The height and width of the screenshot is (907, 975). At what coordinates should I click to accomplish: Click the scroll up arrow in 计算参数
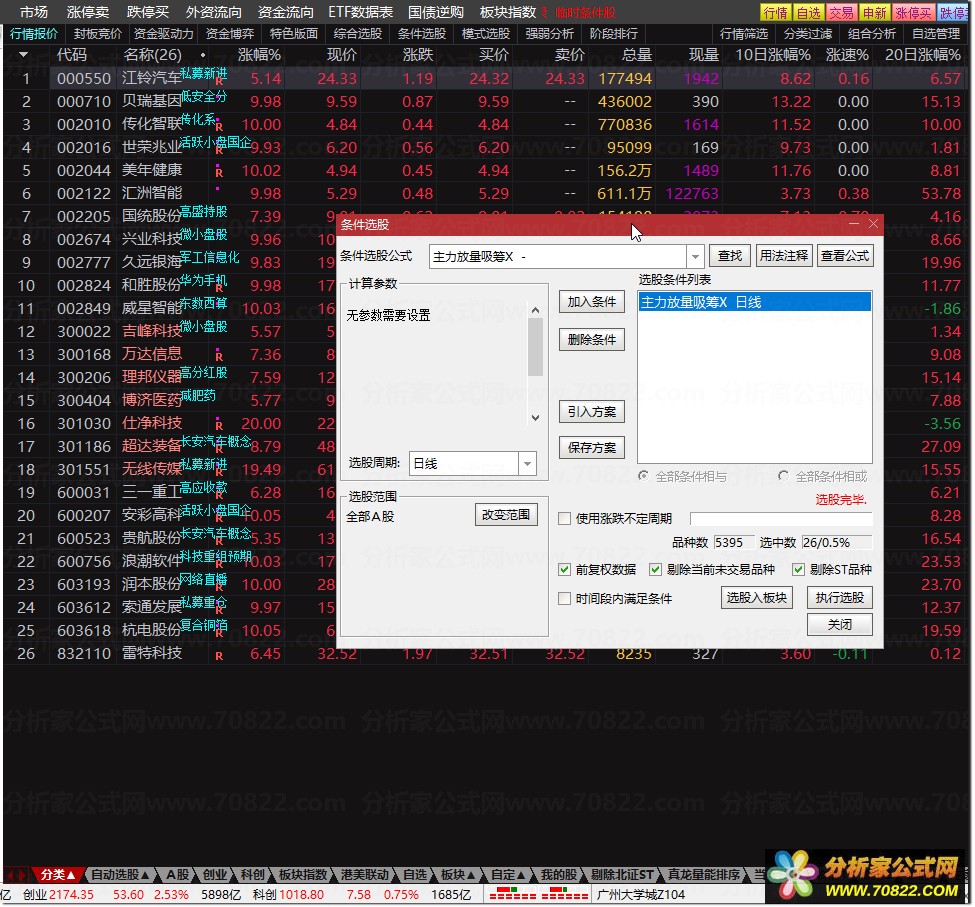click(535, 310)
